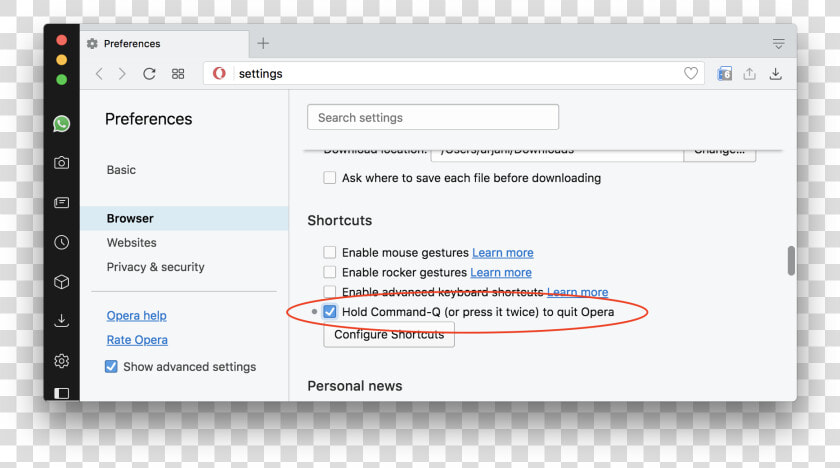Screen dimensions: 840x468
Task: Open Learn more for mouse gestures
Action: (502, 253)
